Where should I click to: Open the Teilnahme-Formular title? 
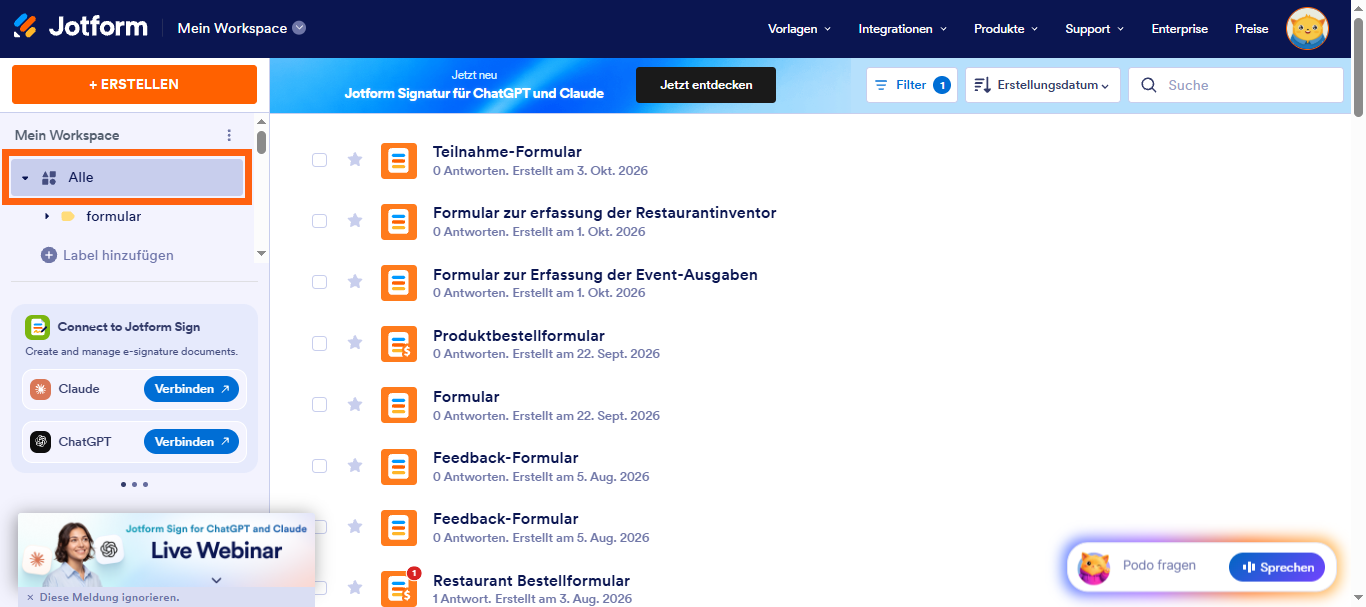(x=507, y=152)
